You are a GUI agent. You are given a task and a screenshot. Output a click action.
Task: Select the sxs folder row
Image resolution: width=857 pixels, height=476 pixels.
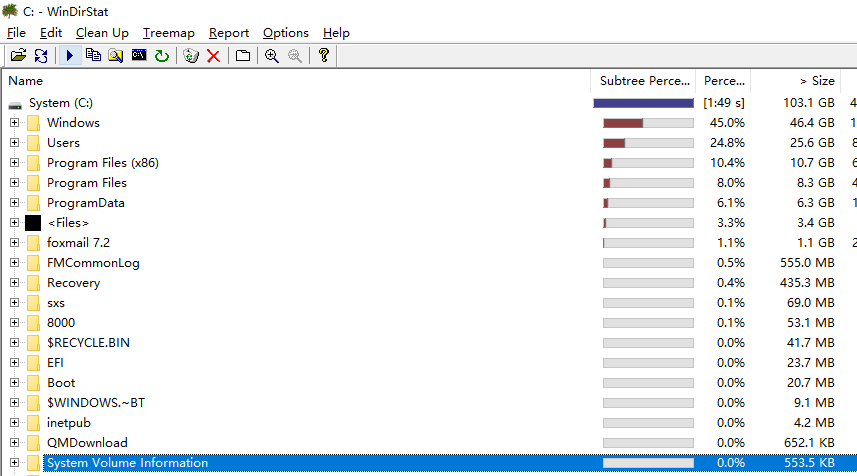pyautogui.click(x=56, y=303)
